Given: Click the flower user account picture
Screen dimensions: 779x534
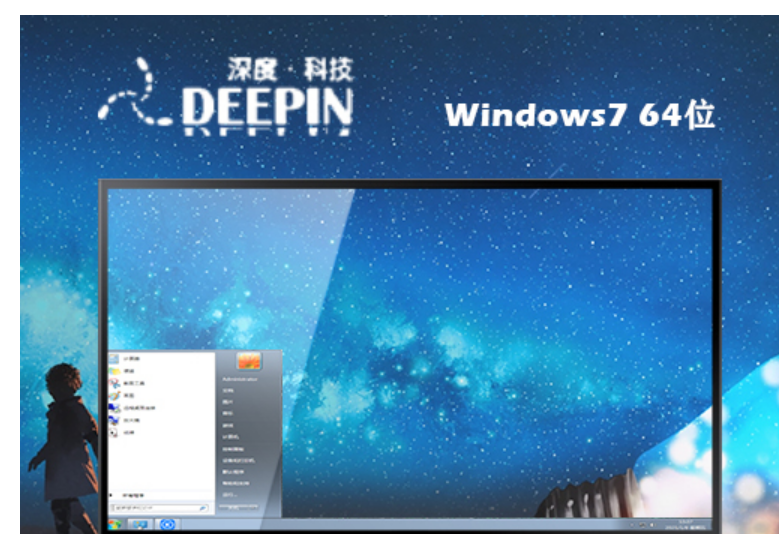Looking at the screenshot, I should click(x=247, y=360).
